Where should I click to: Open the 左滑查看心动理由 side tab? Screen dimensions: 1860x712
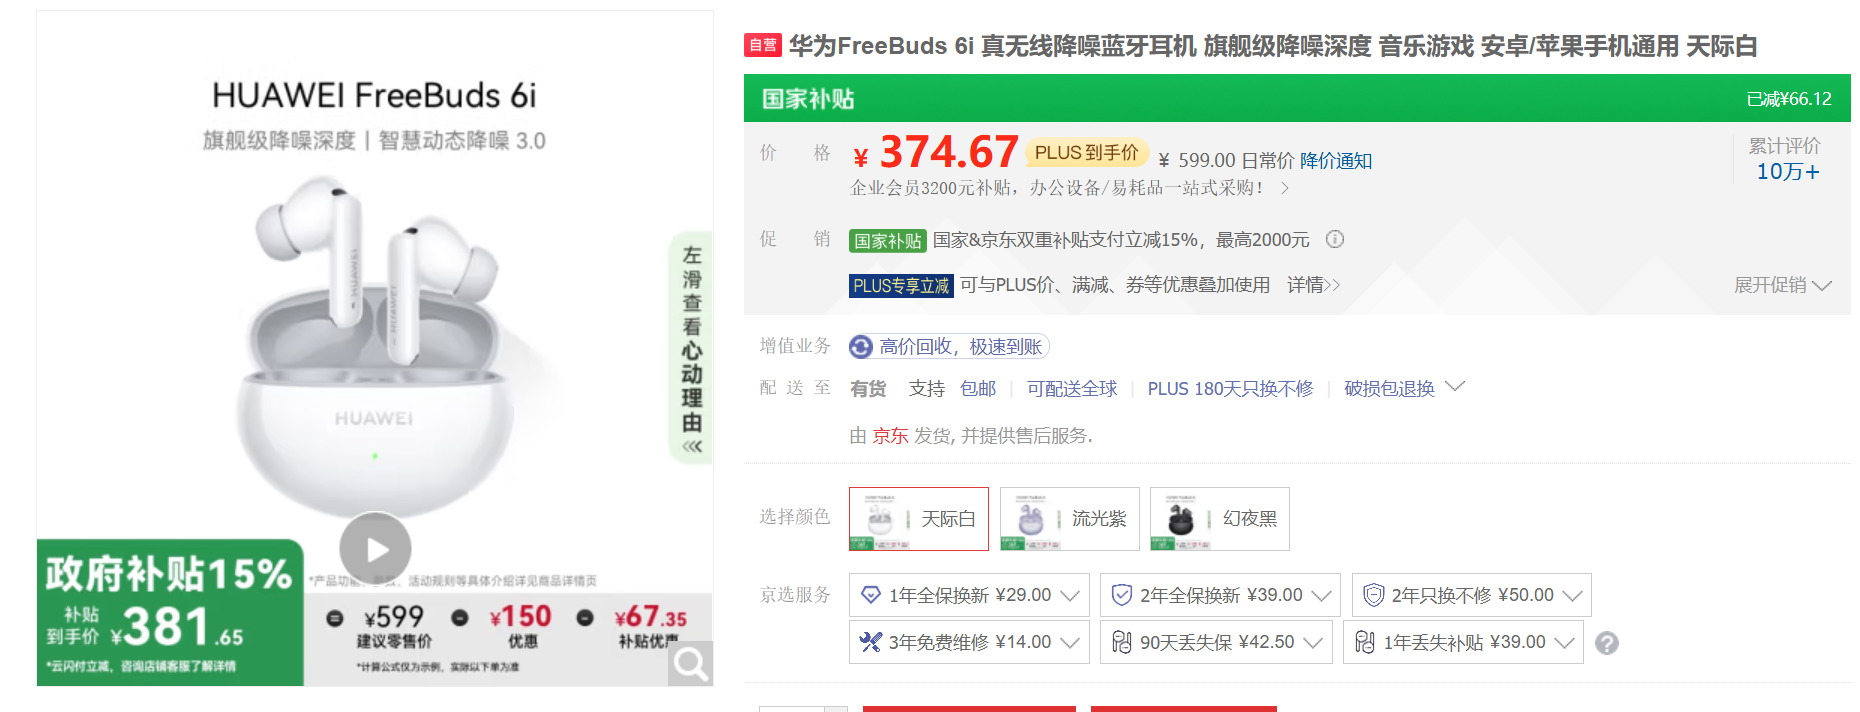point(691,348)
